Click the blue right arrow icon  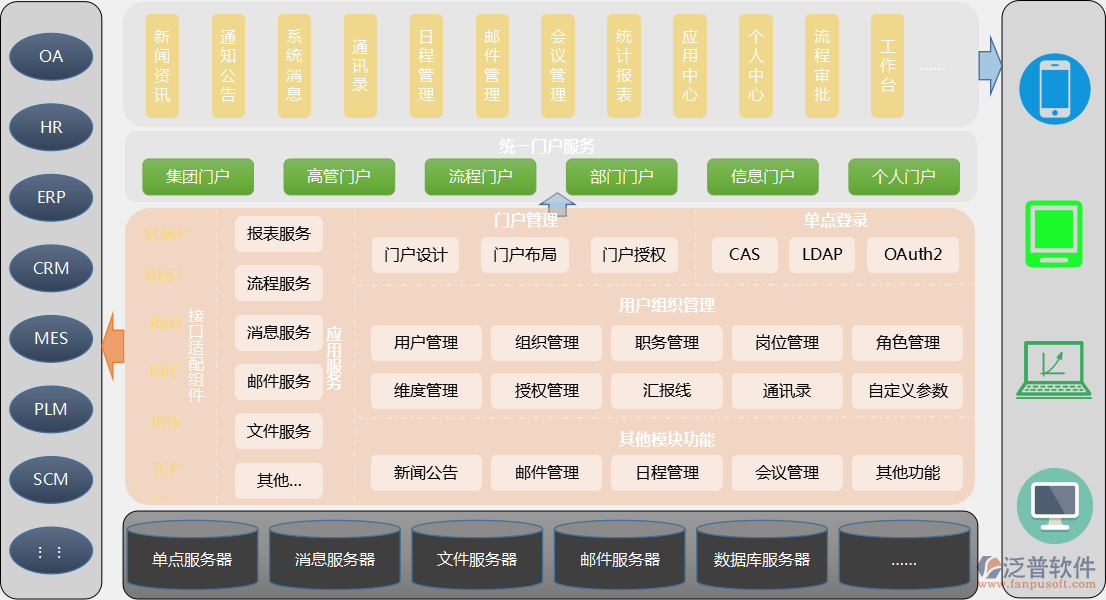pyautogui.click(x=989, y=65)
